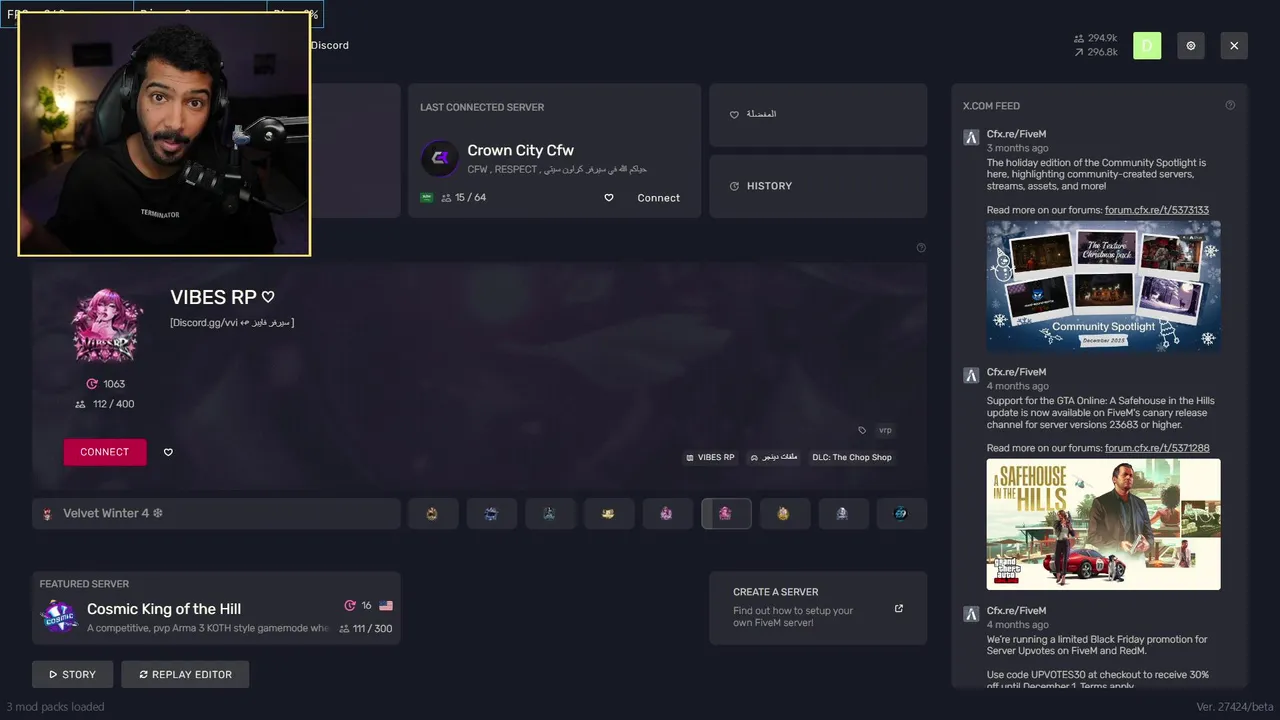Image resolution: width=1280 pixels, height=720 pixels.
Task: Click the VIBES RP server logo image
Action: pos(107,325)
